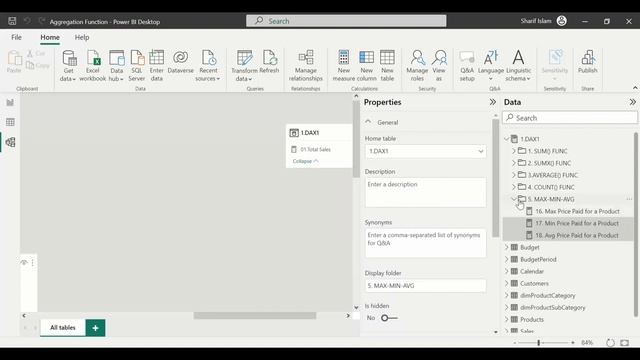Open the File menu

16,37
